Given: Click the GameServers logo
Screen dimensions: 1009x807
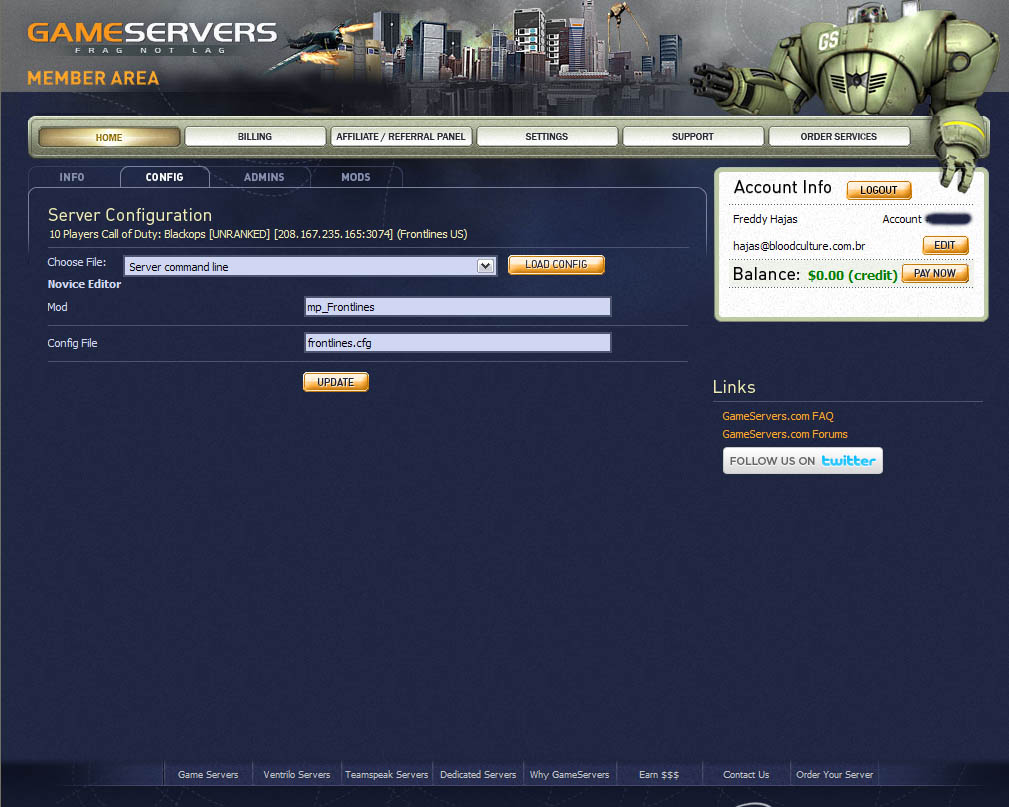Looking at the screenshot, I should pos(152,37).
